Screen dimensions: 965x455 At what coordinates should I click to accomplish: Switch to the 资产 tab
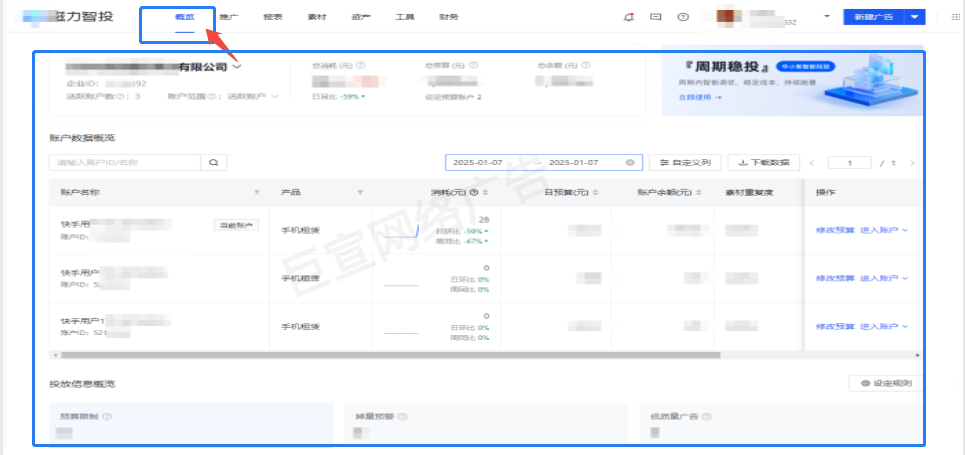(361, 17)
